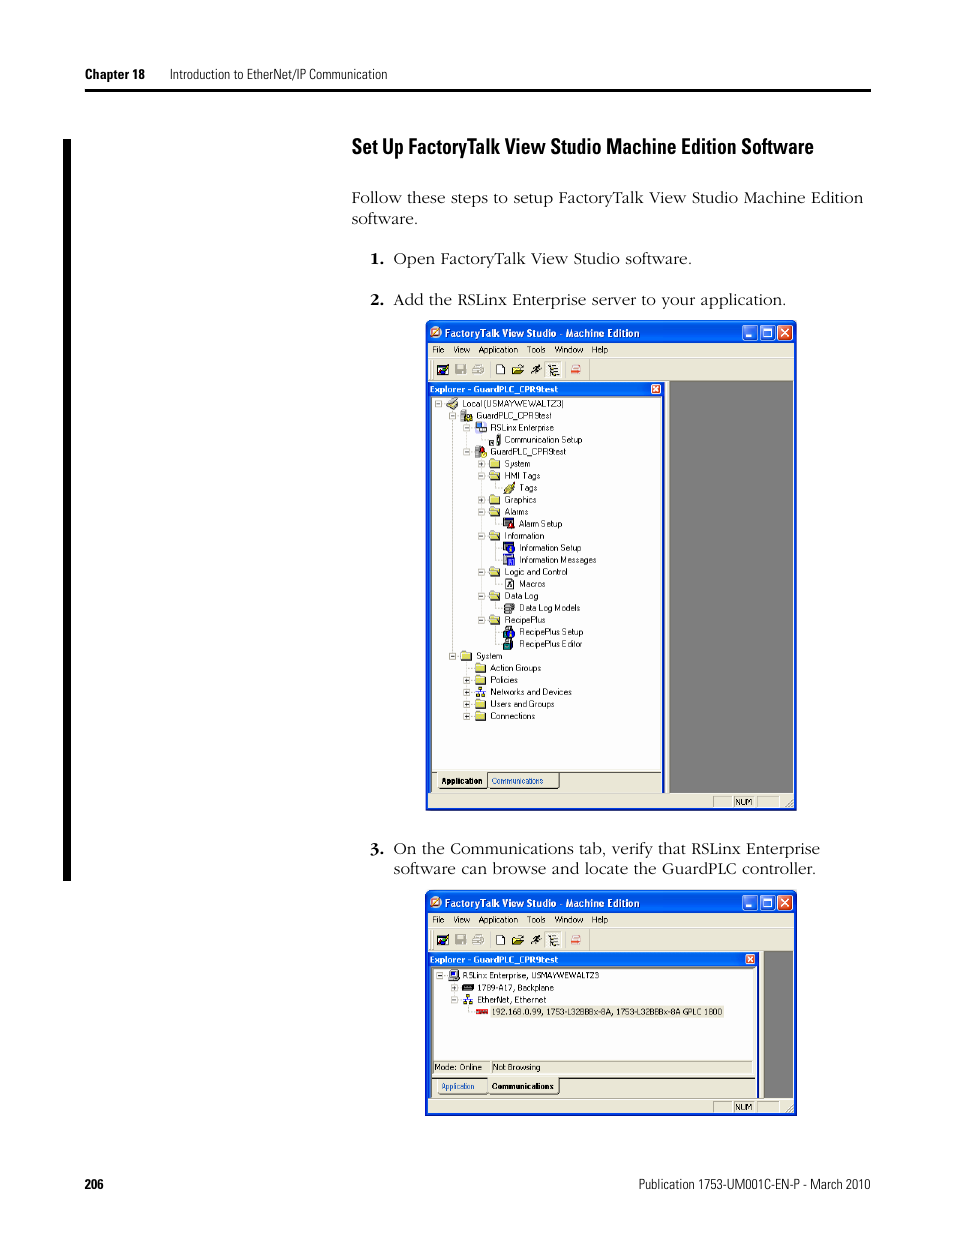
Task: Select RecipePlus folder
Action: coord(525,620)
